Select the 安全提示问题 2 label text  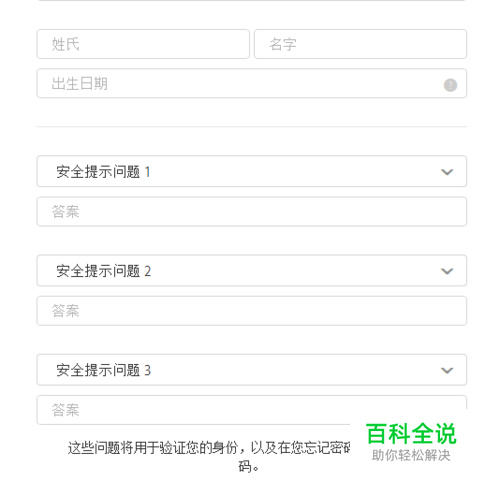tap(103, 271)
